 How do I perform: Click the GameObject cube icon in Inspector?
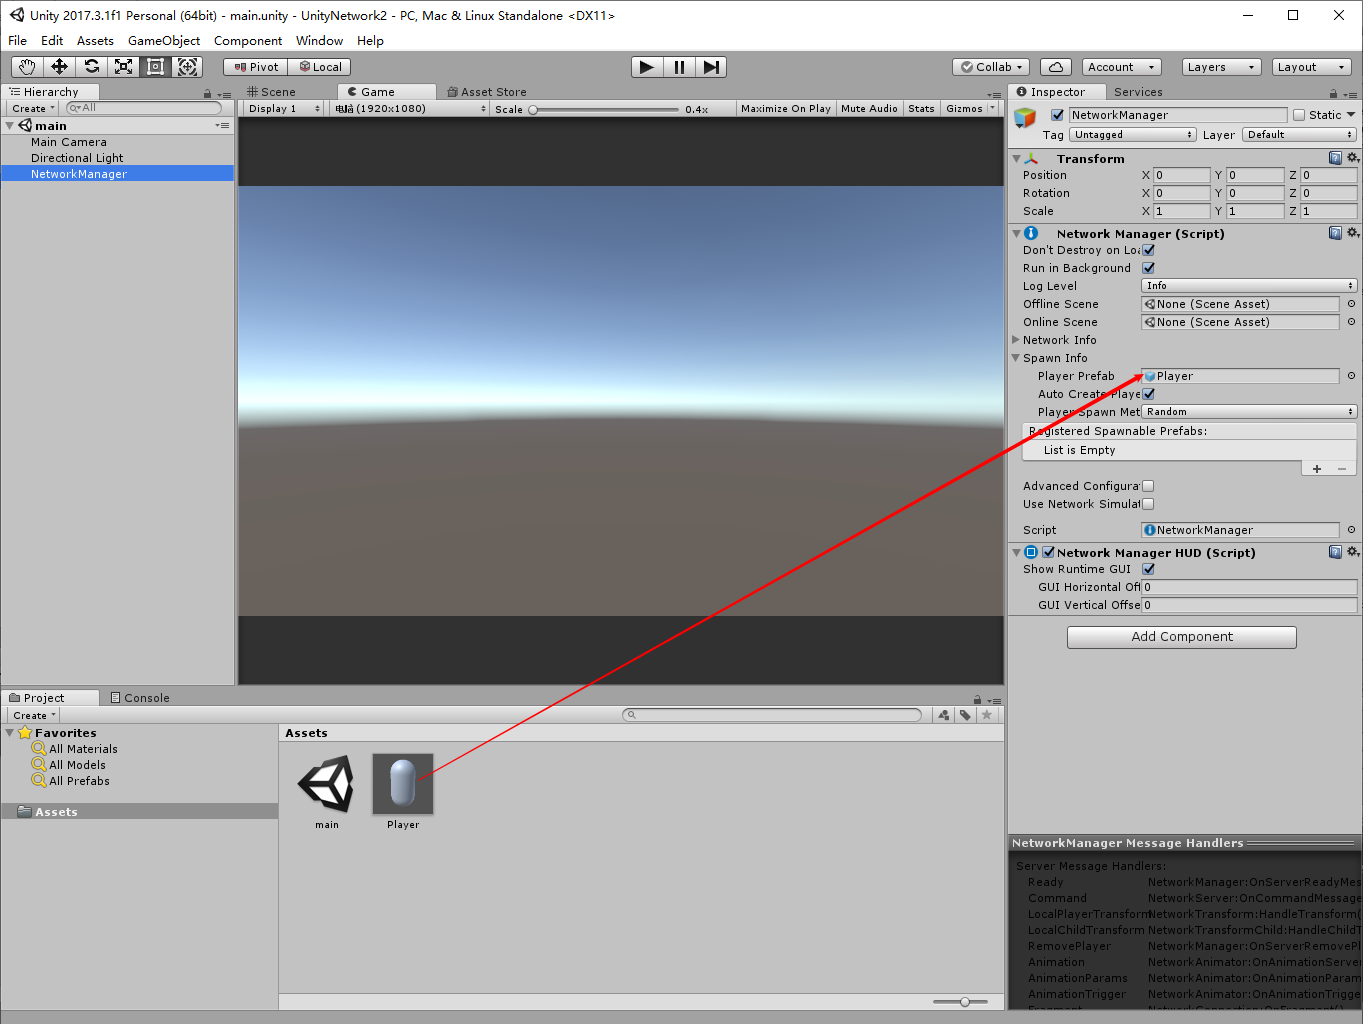tap(1025, 118)
